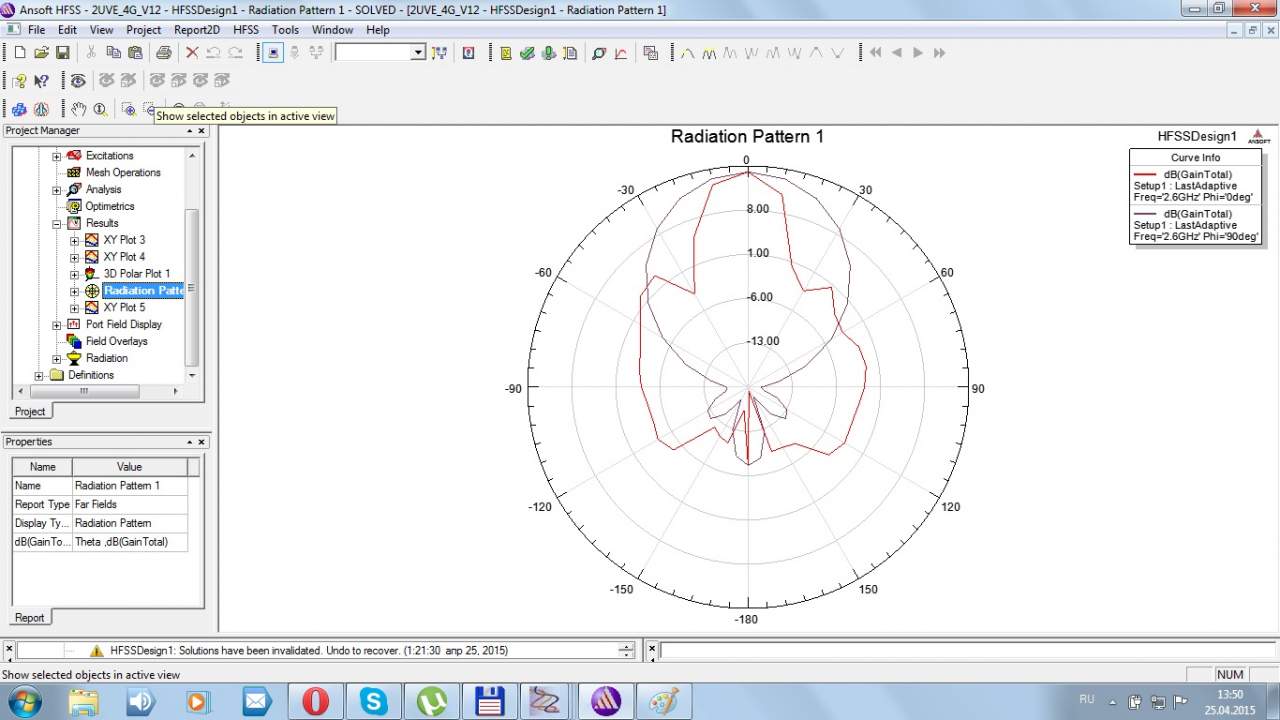Toggle the highlighted selection mode button

click(273, 53)
